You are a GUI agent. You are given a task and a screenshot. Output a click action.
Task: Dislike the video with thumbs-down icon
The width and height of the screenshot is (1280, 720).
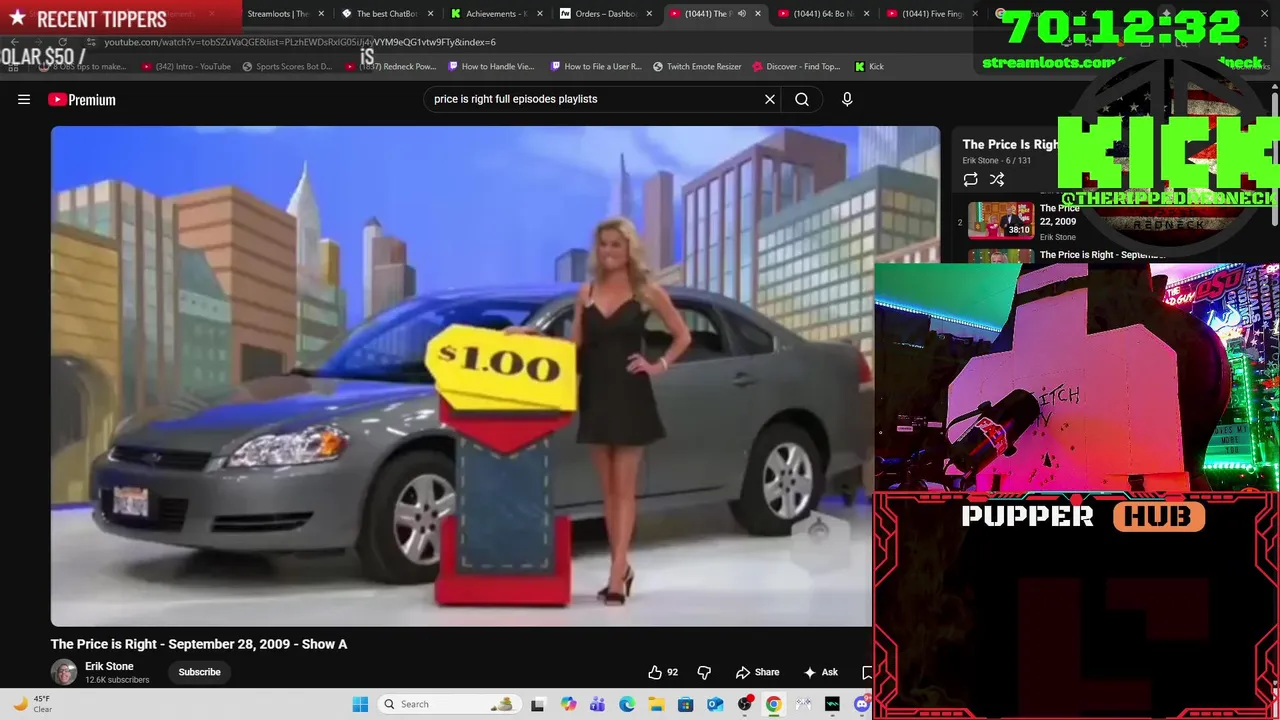tap(704, 672)
